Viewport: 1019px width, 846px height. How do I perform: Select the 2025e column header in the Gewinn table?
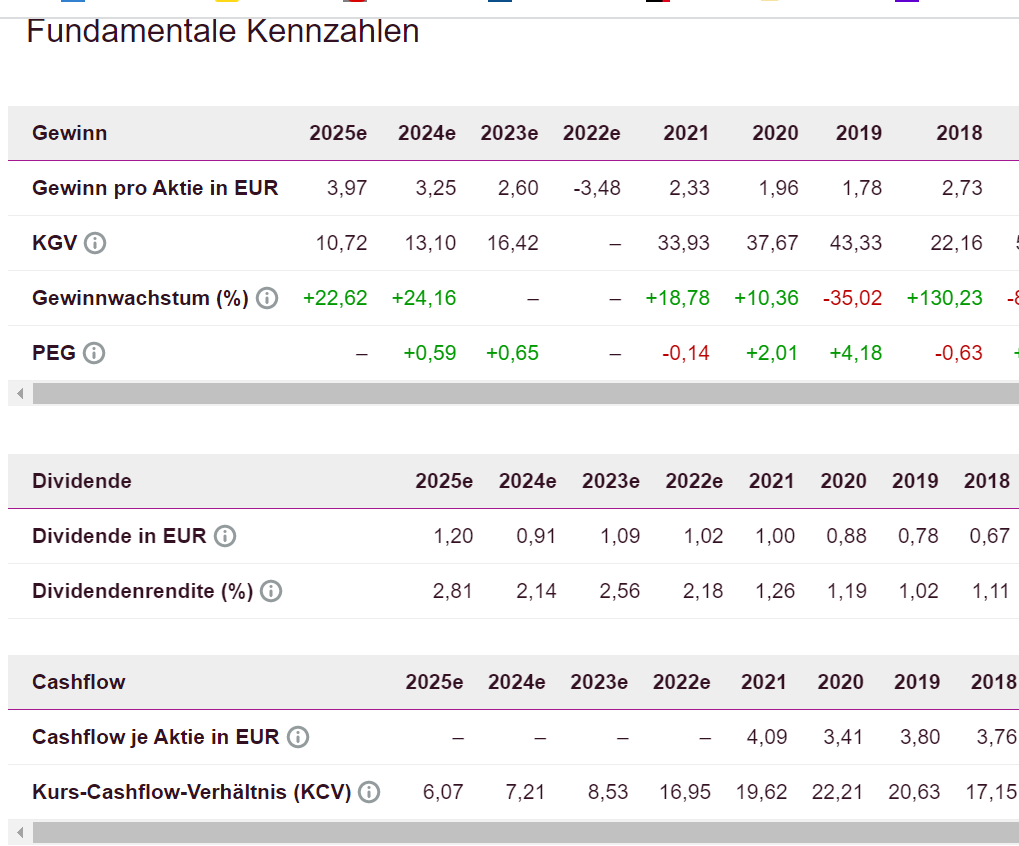pos(338,133)
